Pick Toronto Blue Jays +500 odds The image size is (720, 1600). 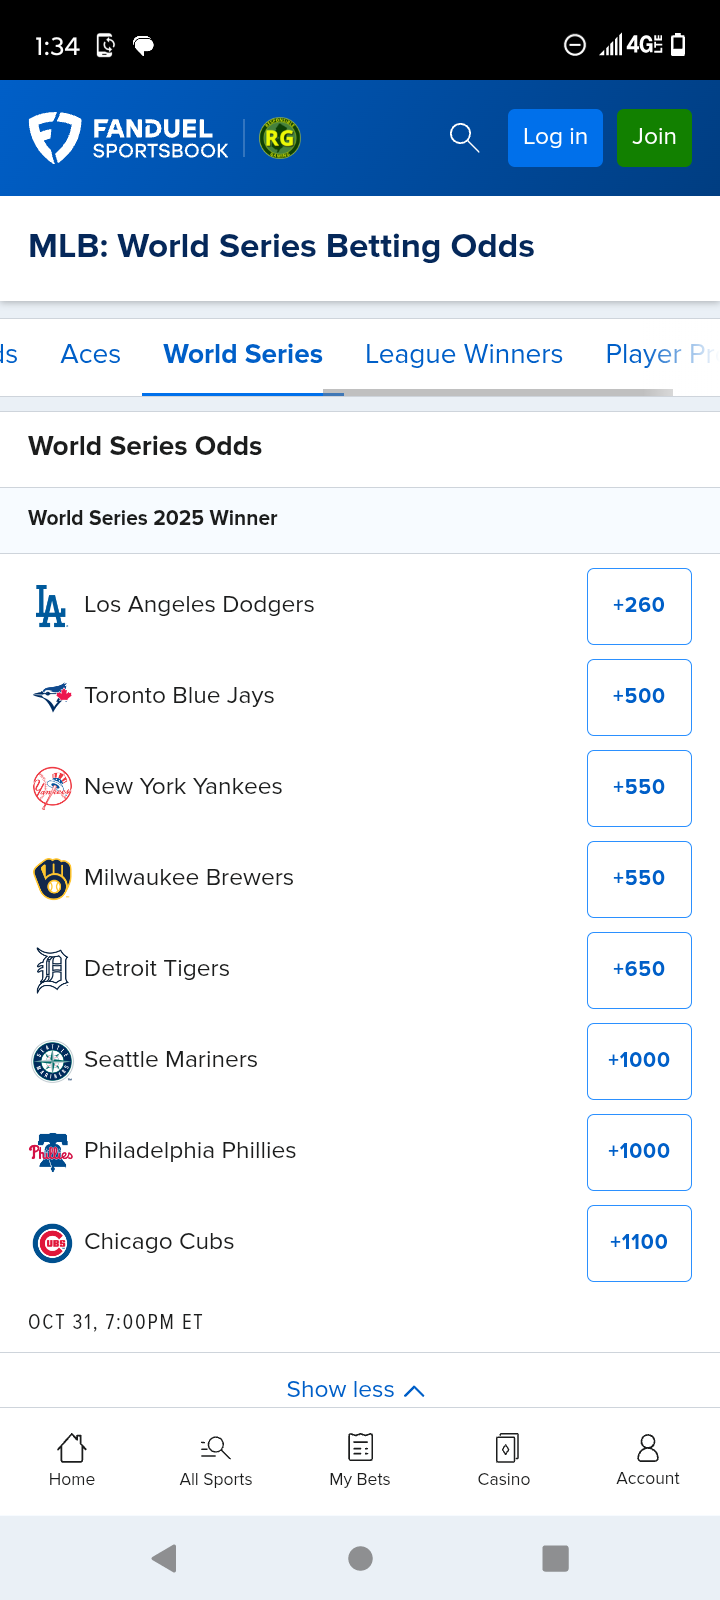(639, 697)
